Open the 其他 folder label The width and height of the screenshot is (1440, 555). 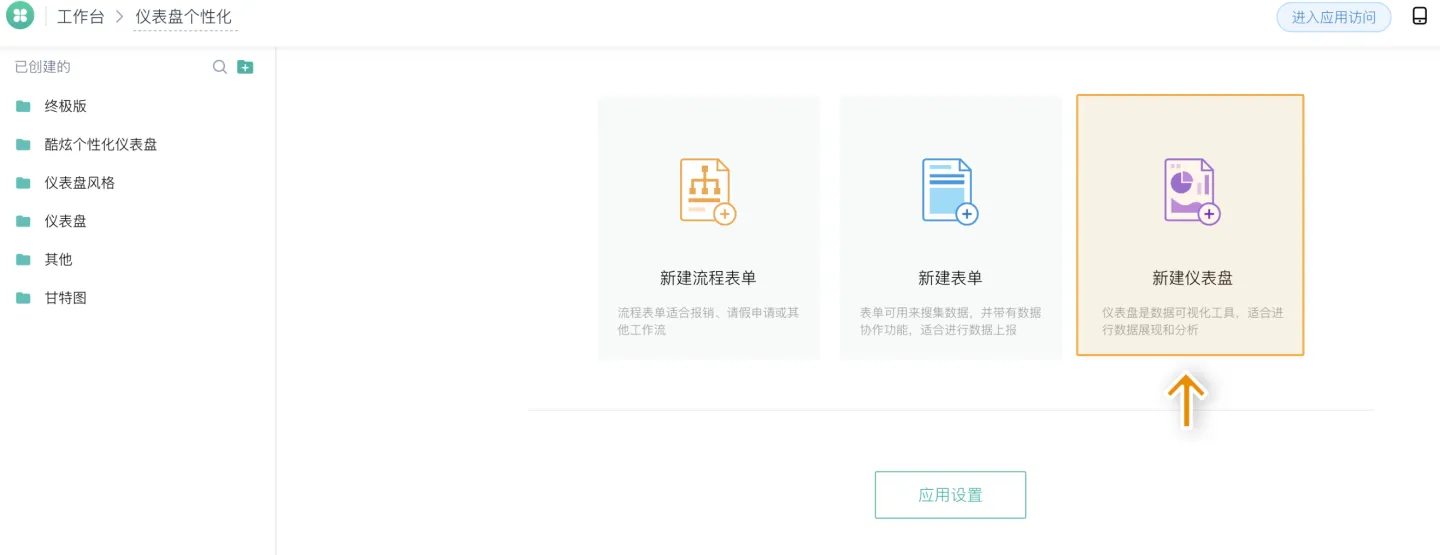tap(58, 259)
